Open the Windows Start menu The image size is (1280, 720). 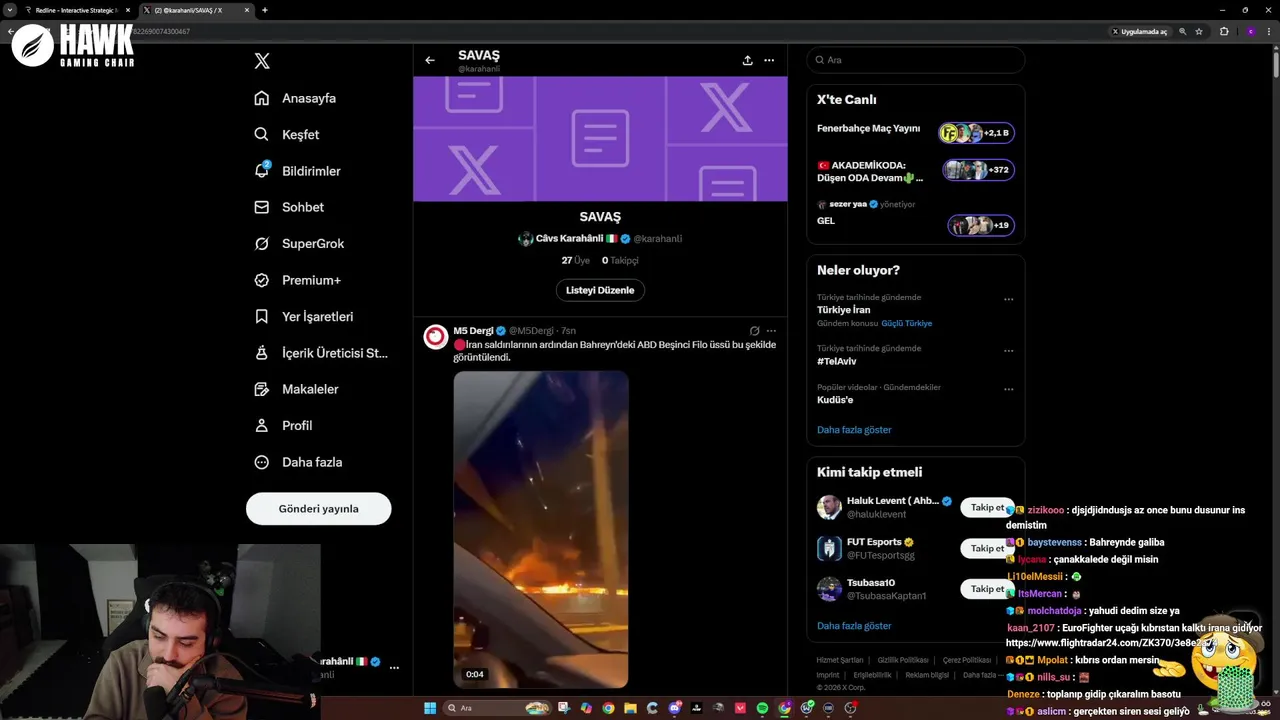point(430,708)
